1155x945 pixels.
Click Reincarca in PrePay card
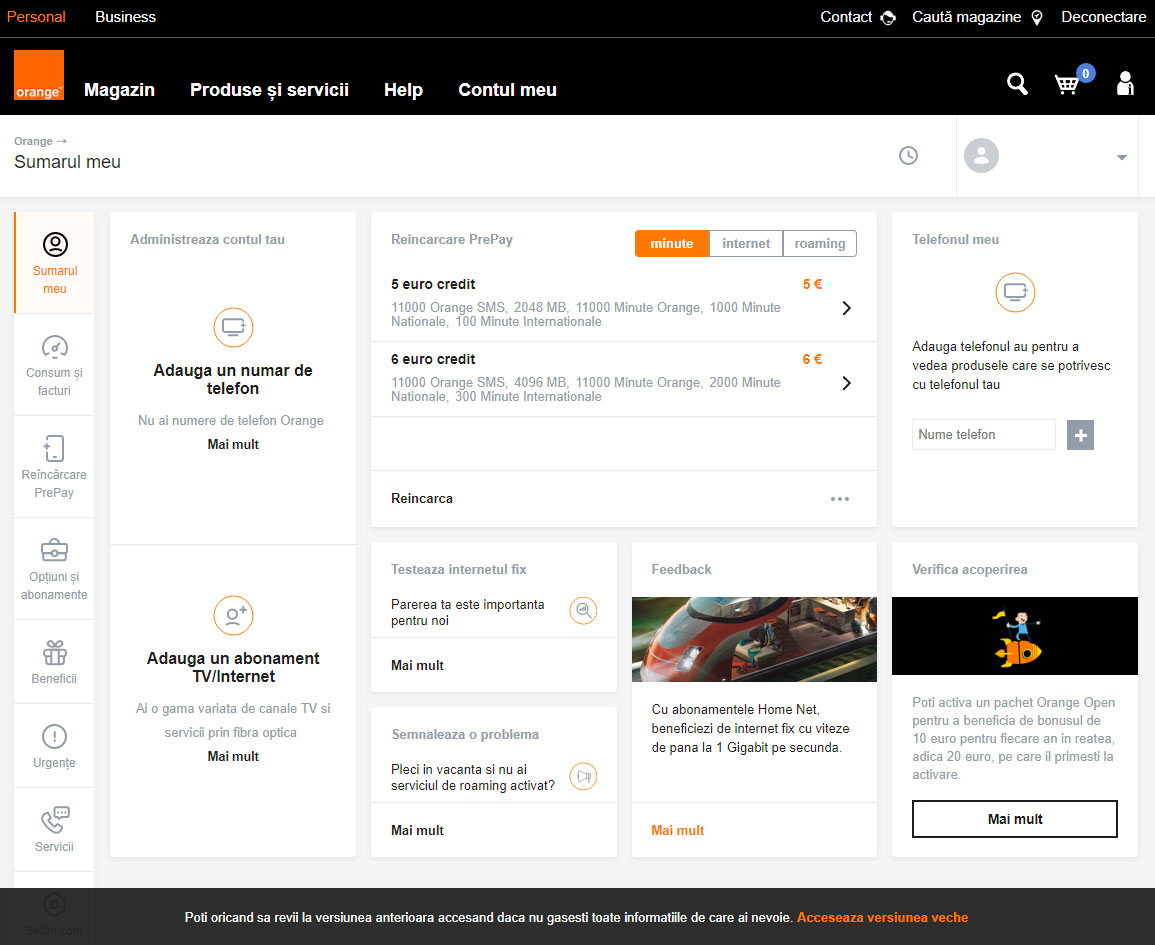[422, 499]
